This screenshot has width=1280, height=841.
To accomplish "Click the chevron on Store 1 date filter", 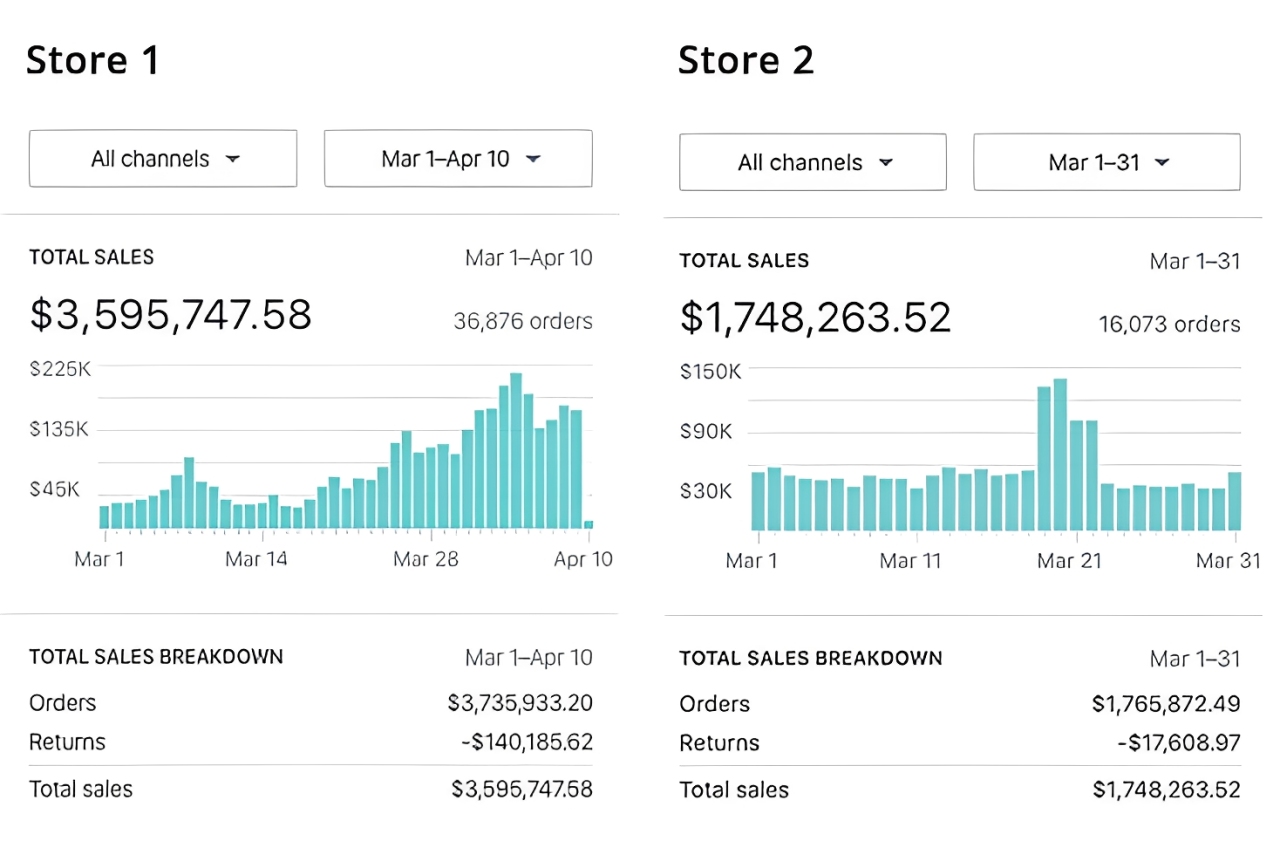I will click(x=533, y=158).
